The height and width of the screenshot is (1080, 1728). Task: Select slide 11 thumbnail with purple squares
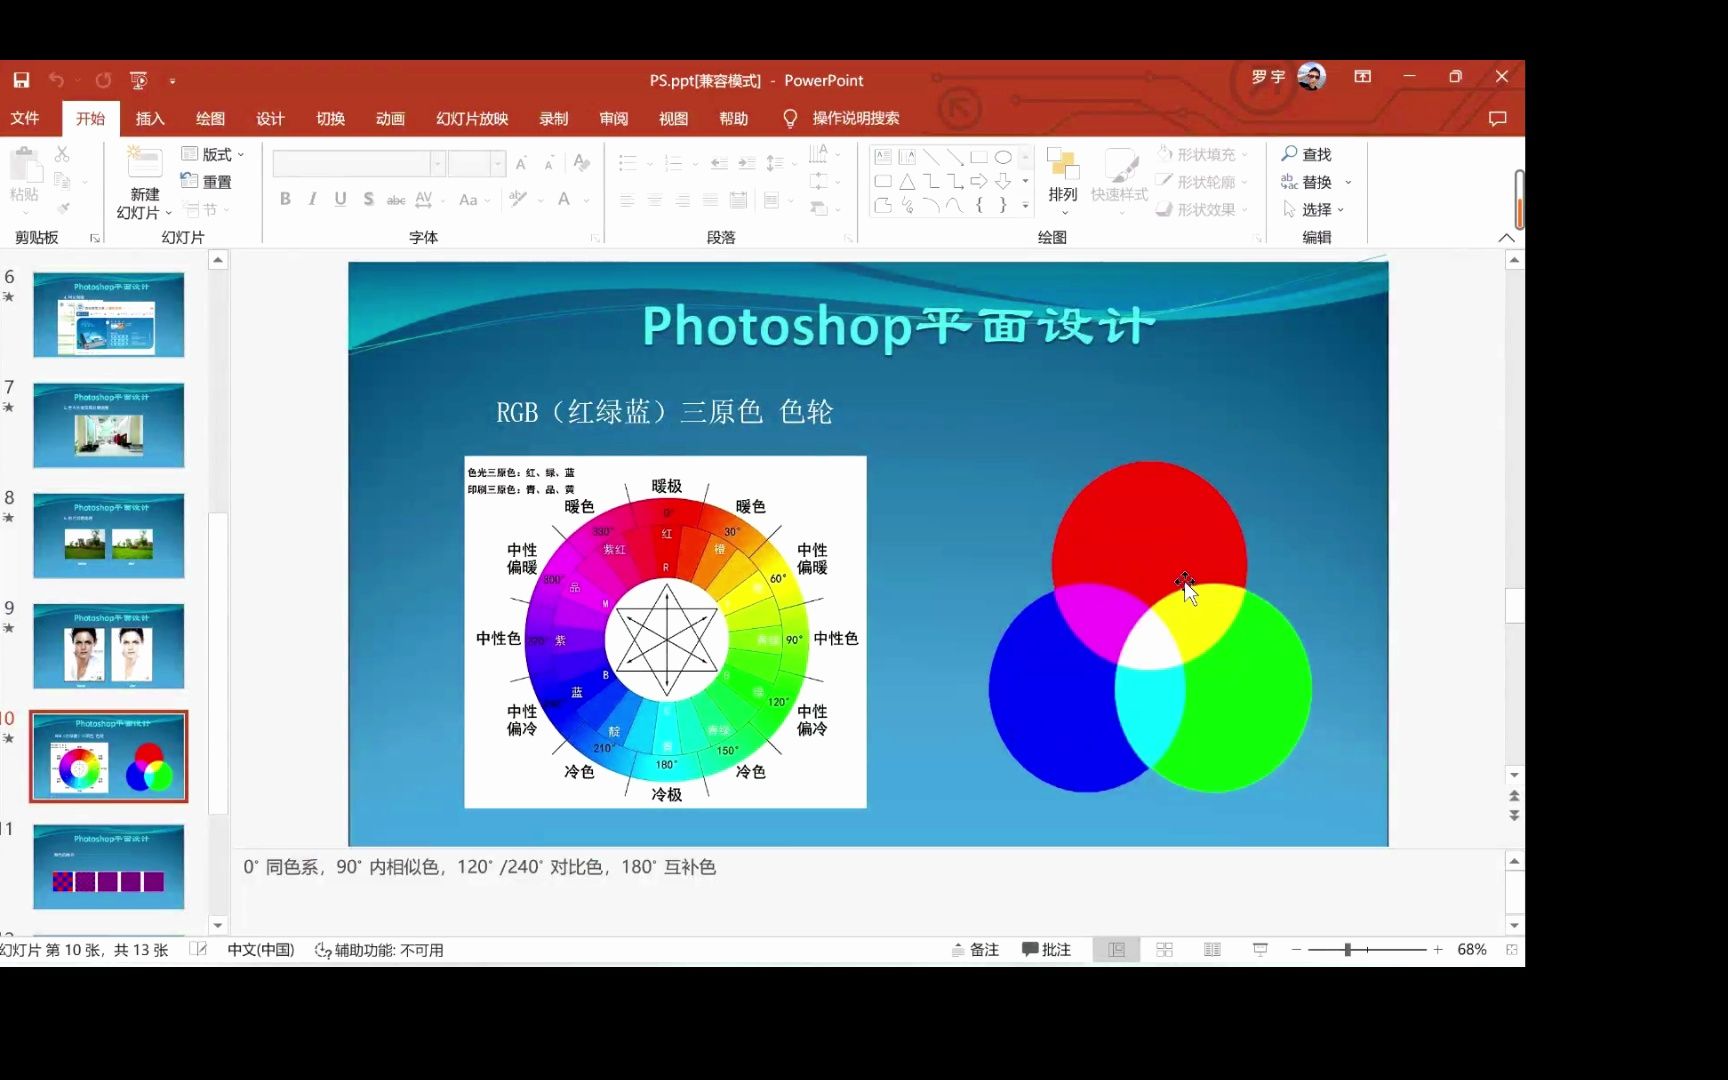(109, 866)
